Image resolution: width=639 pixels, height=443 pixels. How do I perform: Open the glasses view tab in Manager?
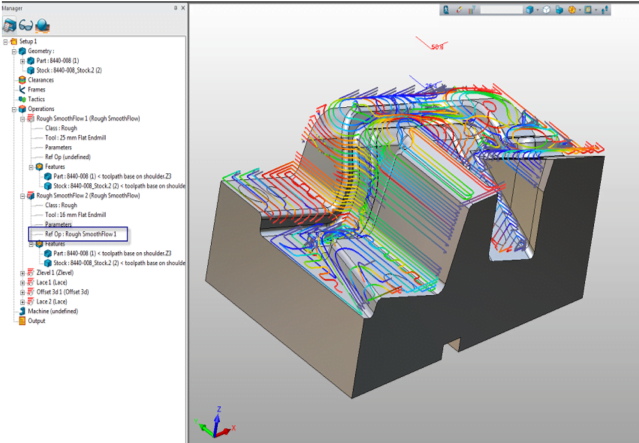point(27,25)
